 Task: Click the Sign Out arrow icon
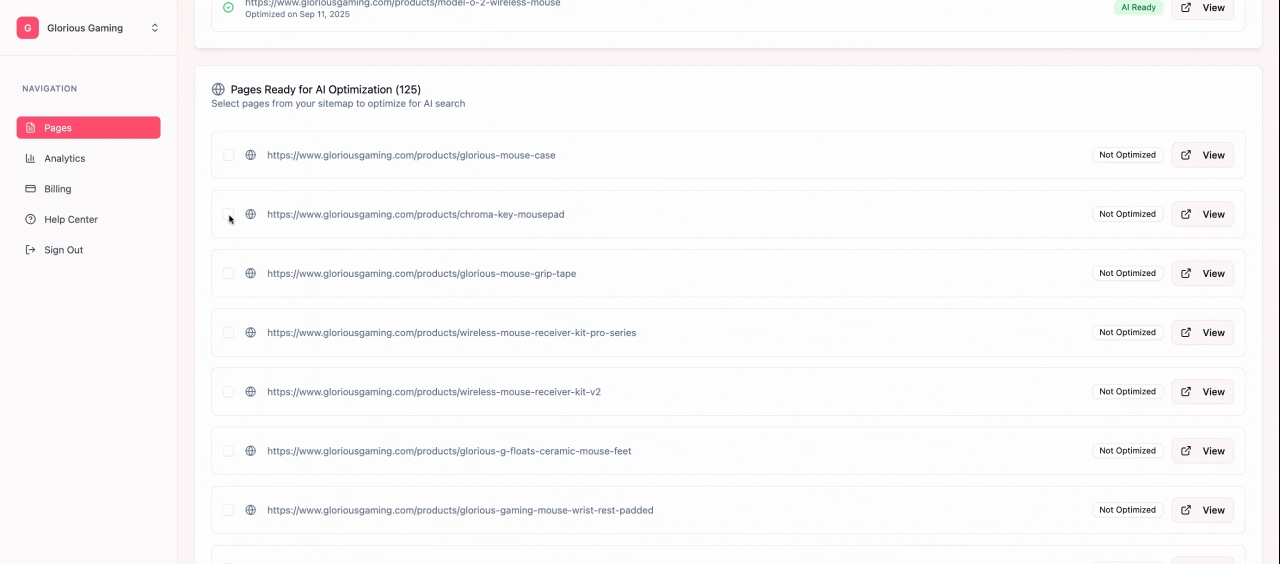click(x=30, y=250)
